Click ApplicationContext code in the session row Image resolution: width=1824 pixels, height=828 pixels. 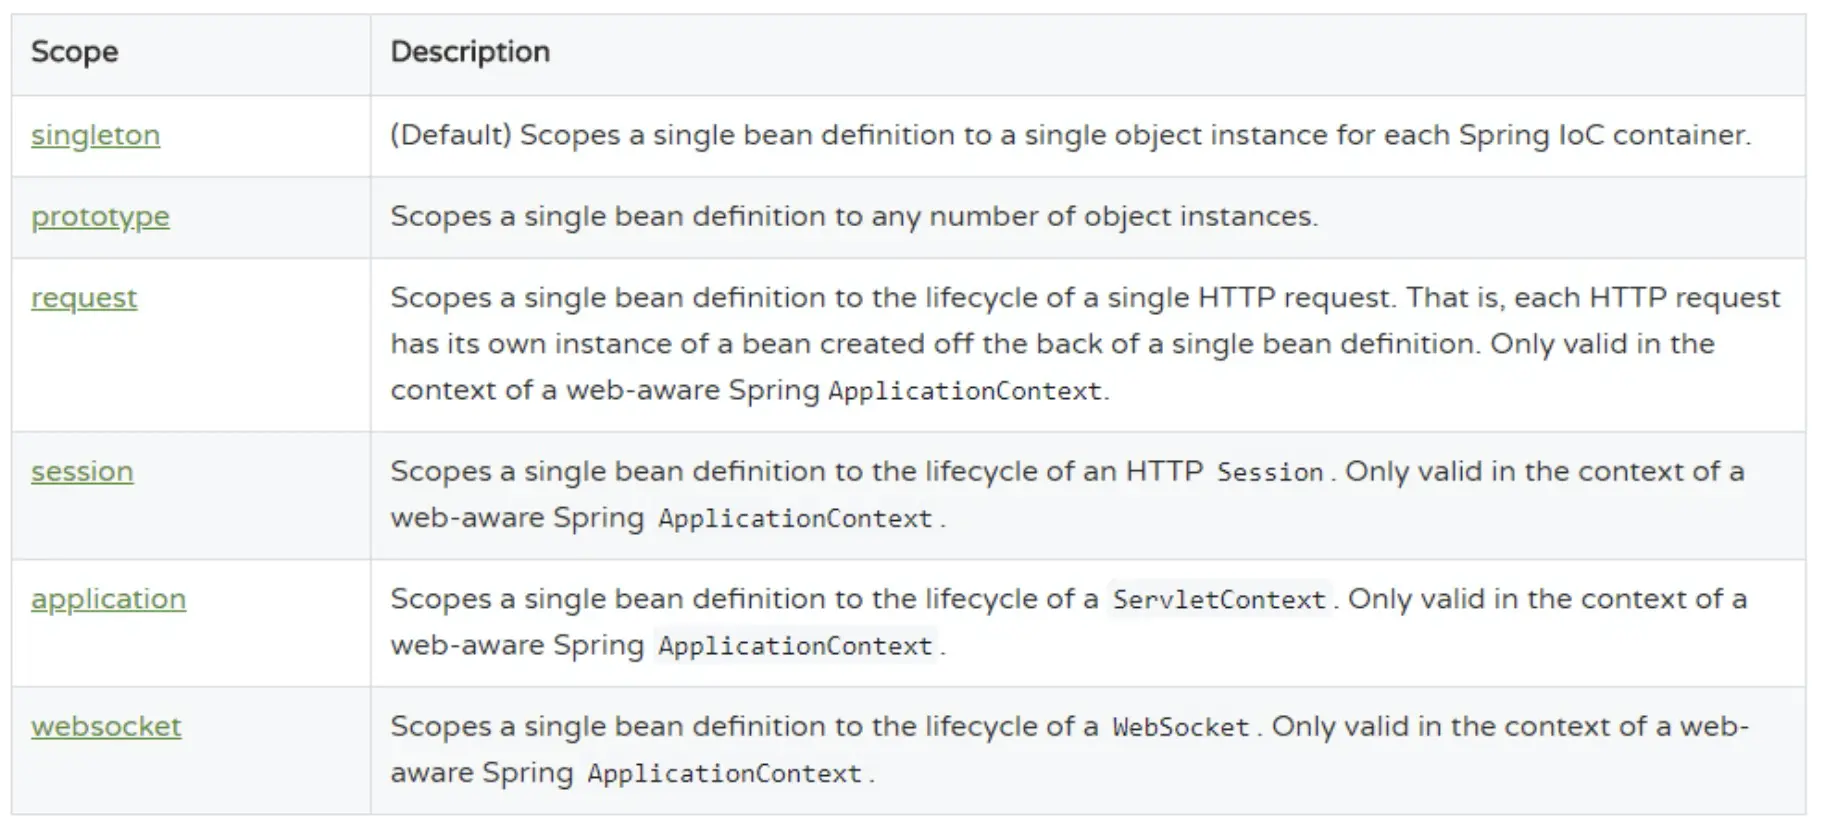click(795, 519)
